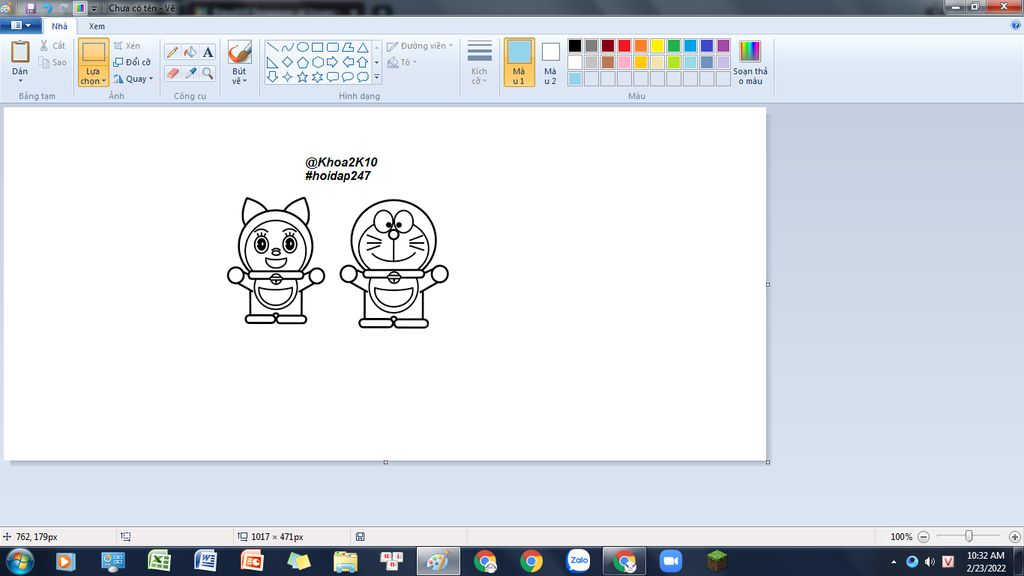1024x576 pixels.
Task: Click the Sao (copy) button
Action: tap(52, 63)
